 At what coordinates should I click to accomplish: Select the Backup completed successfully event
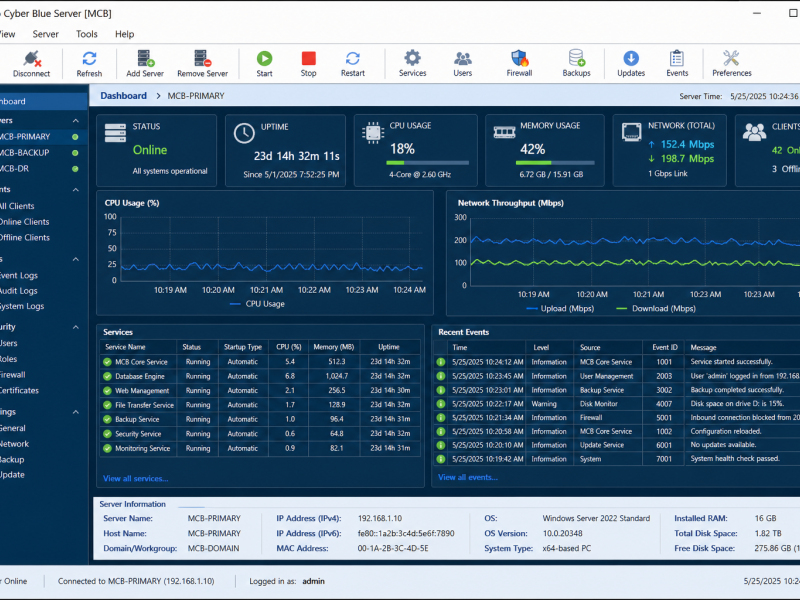click(x=617, y=390)
